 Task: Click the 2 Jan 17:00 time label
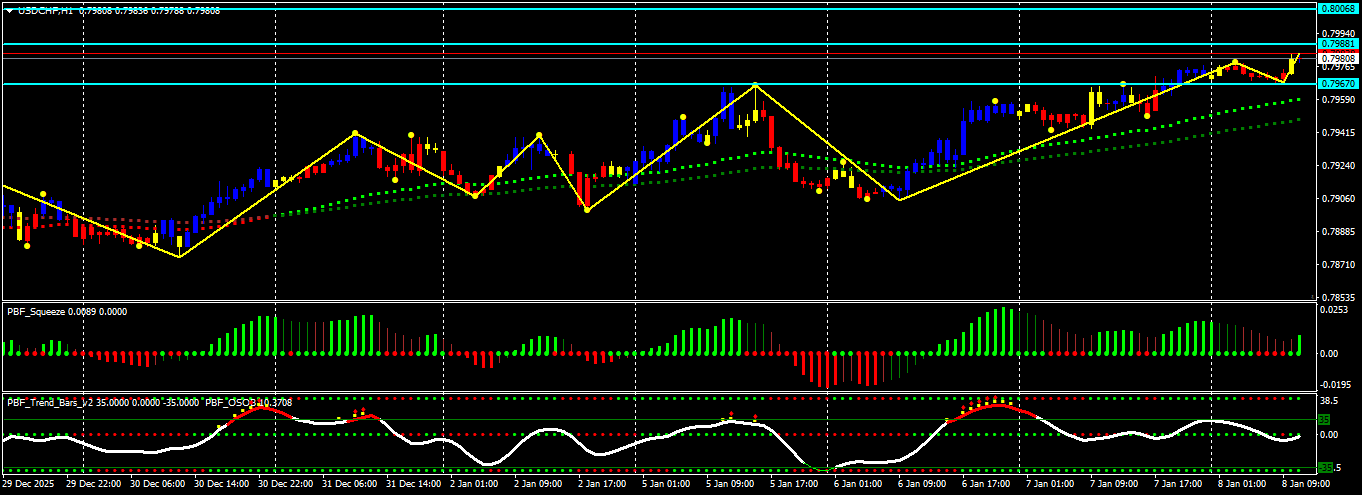pos(604,484)
